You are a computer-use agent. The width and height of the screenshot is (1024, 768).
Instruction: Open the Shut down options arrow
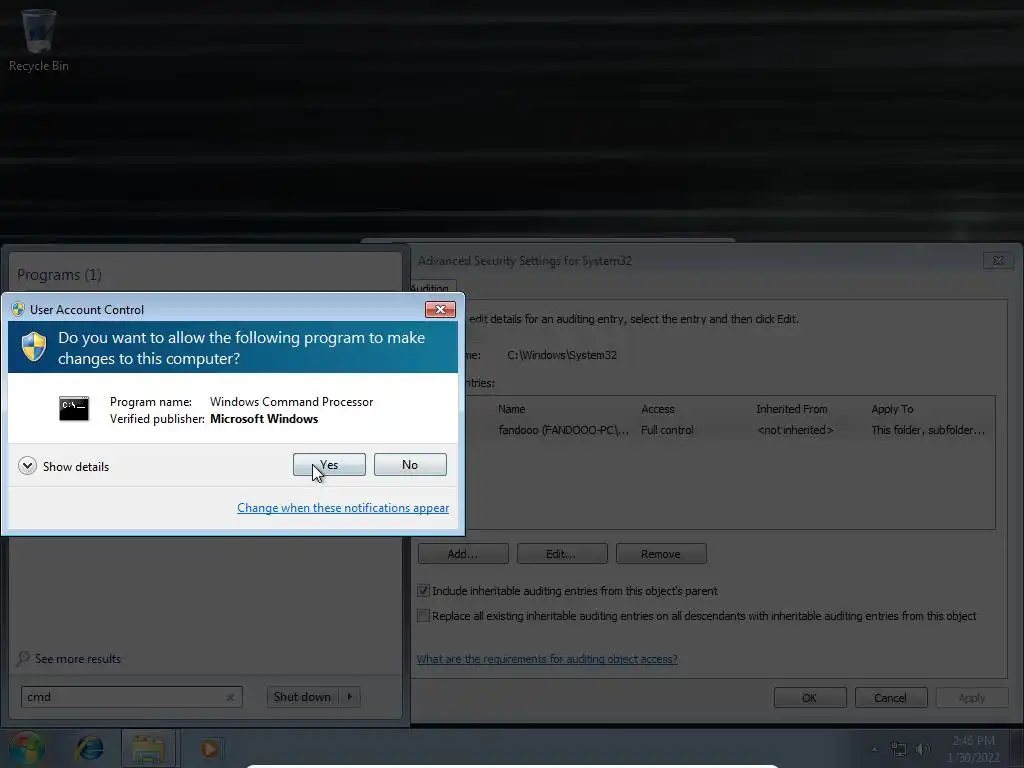[x=350, y=697]
